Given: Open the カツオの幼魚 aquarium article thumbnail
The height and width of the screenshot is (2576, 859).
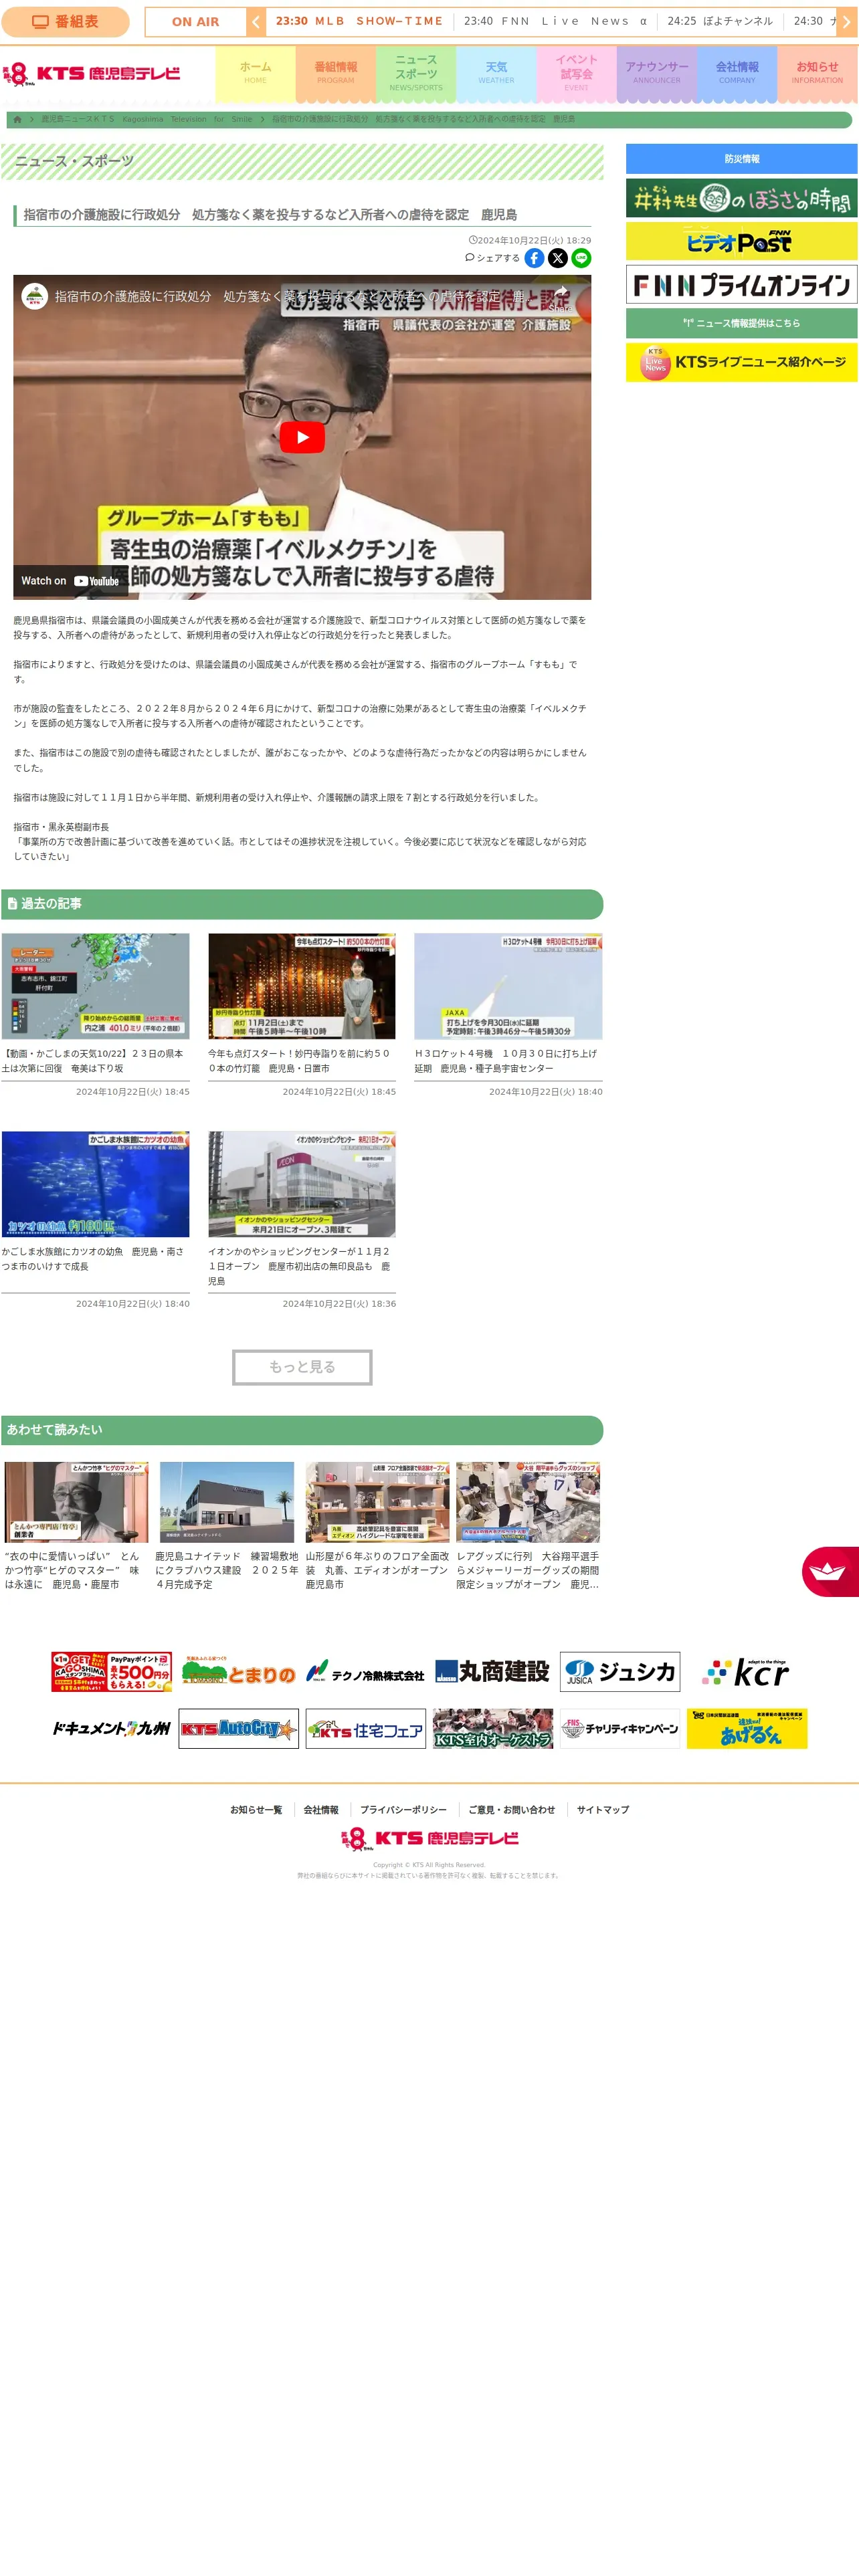Looking at the screenshot, I should click(95, 1184).
